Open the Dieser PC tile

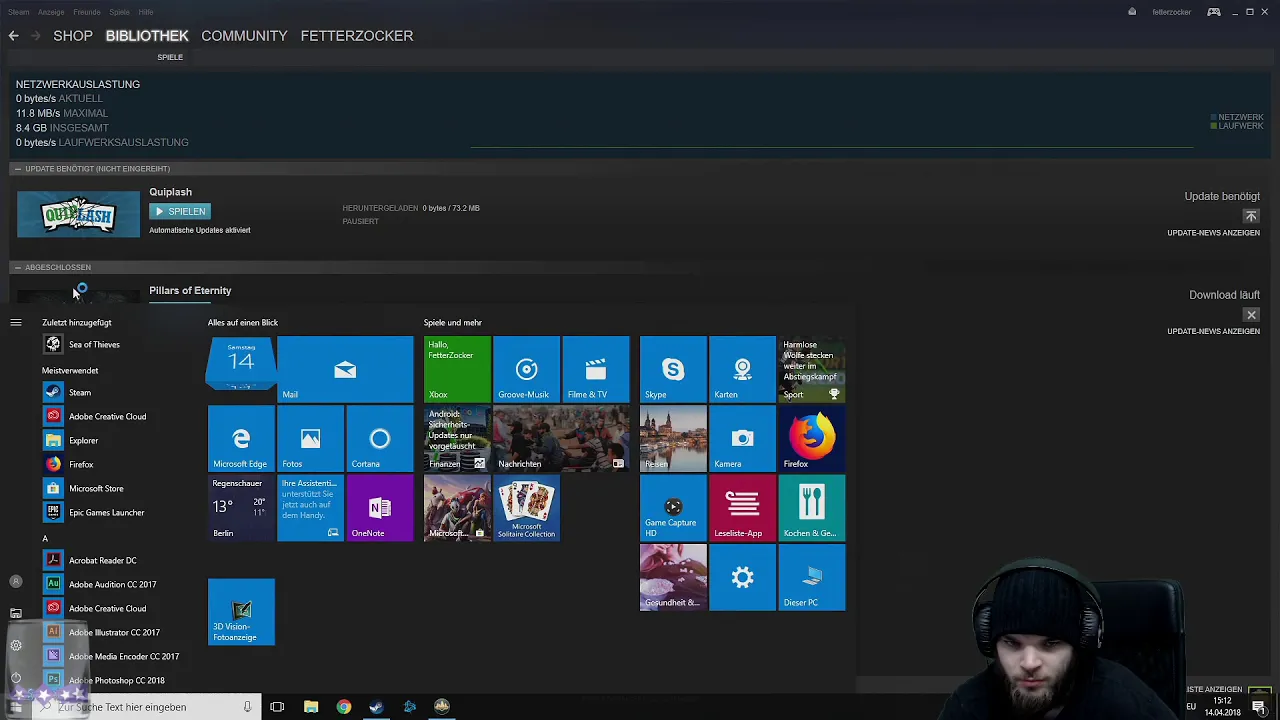(x=811, y=577)
